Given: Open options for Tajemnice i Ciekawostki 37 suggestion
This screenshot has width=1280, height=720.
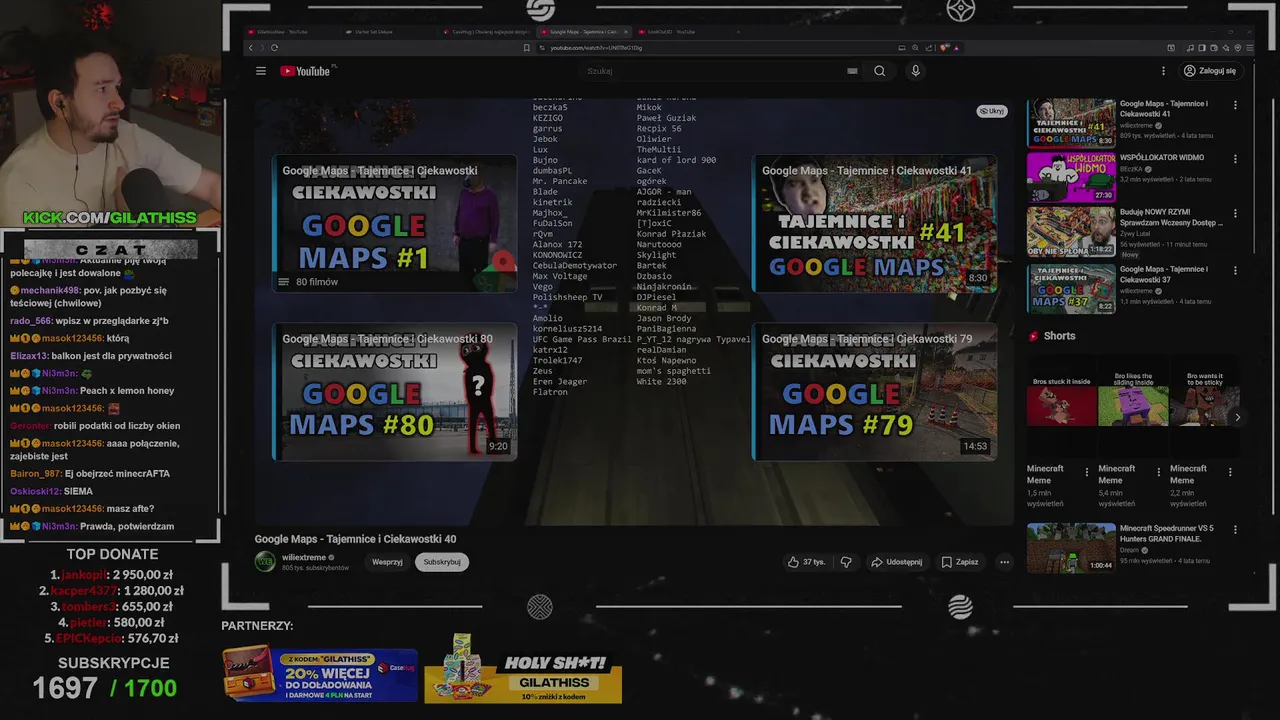Looking at the screenshot, I should pos(1235,270).
